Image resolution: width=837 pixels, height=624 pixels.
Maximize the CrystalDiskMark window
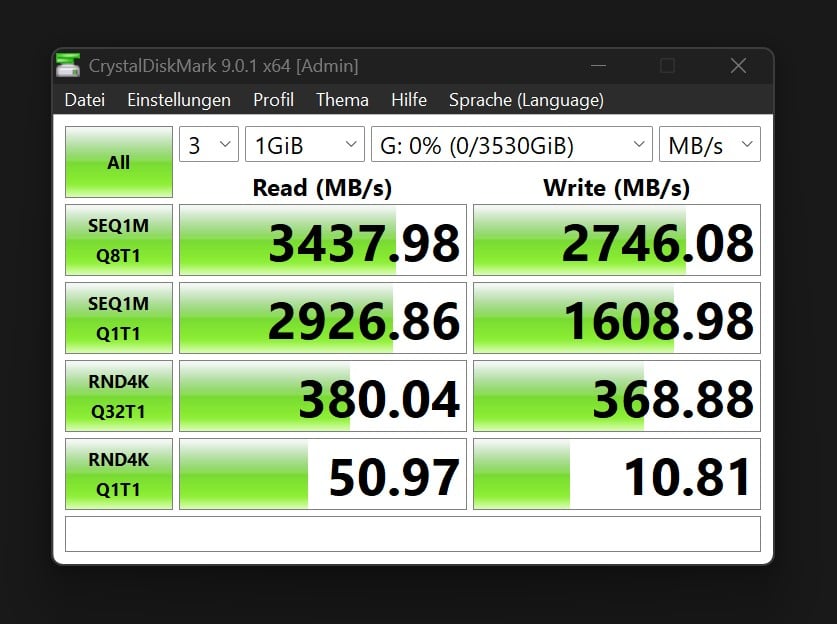pyautogui.click(x=667, y=66)
